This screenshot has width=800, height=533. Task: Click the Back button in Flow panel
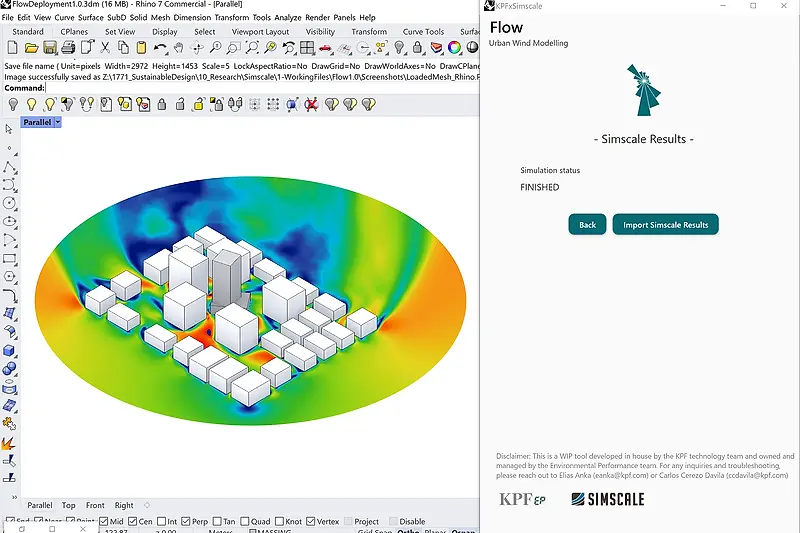(x=587, y=224)
